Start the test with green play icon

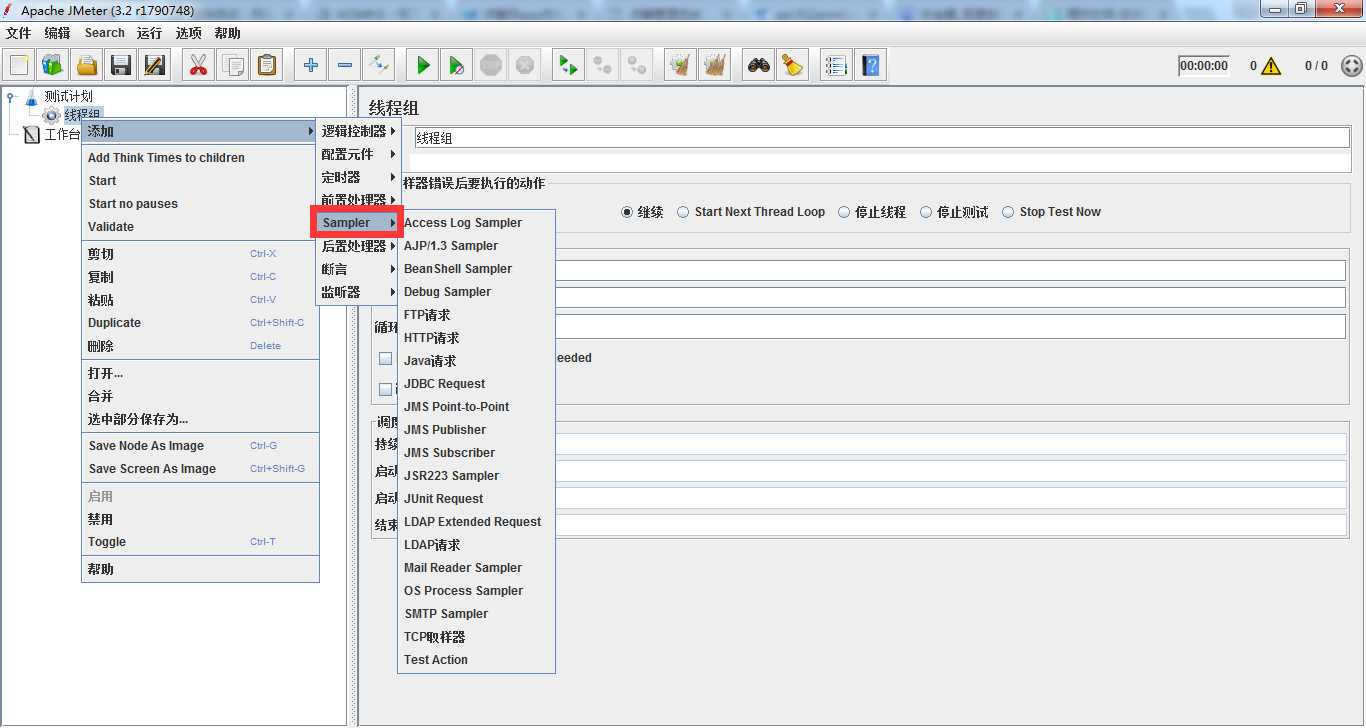click(x=423, y=66)
